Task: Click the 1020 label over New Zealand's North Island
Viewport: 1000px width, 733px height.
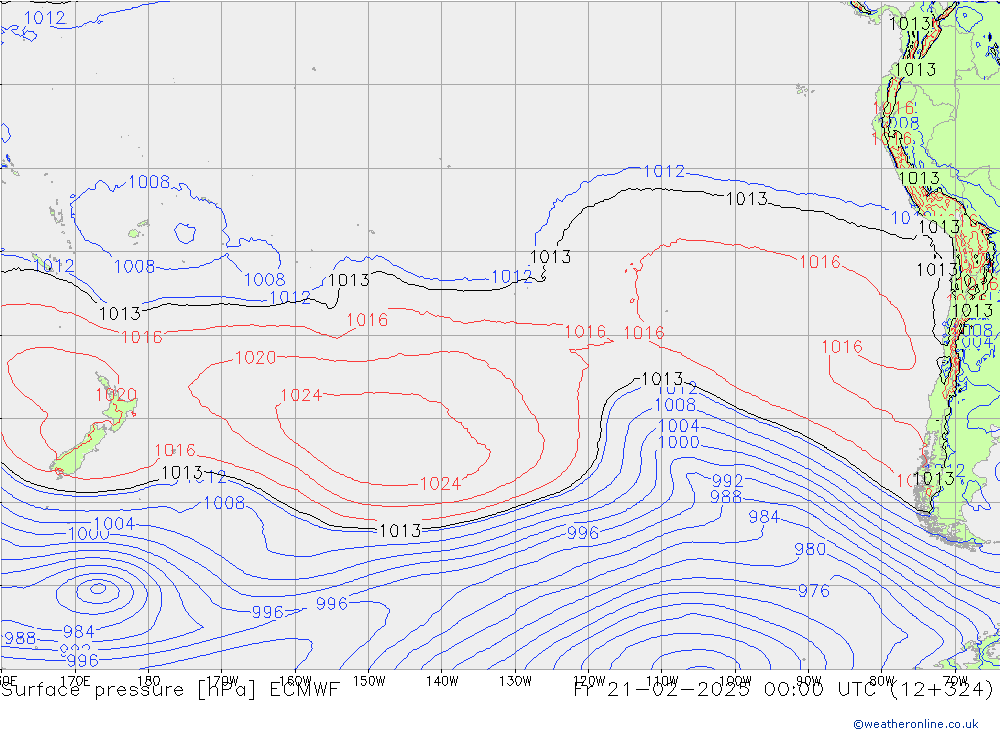Action: click(x=115, y=394)
